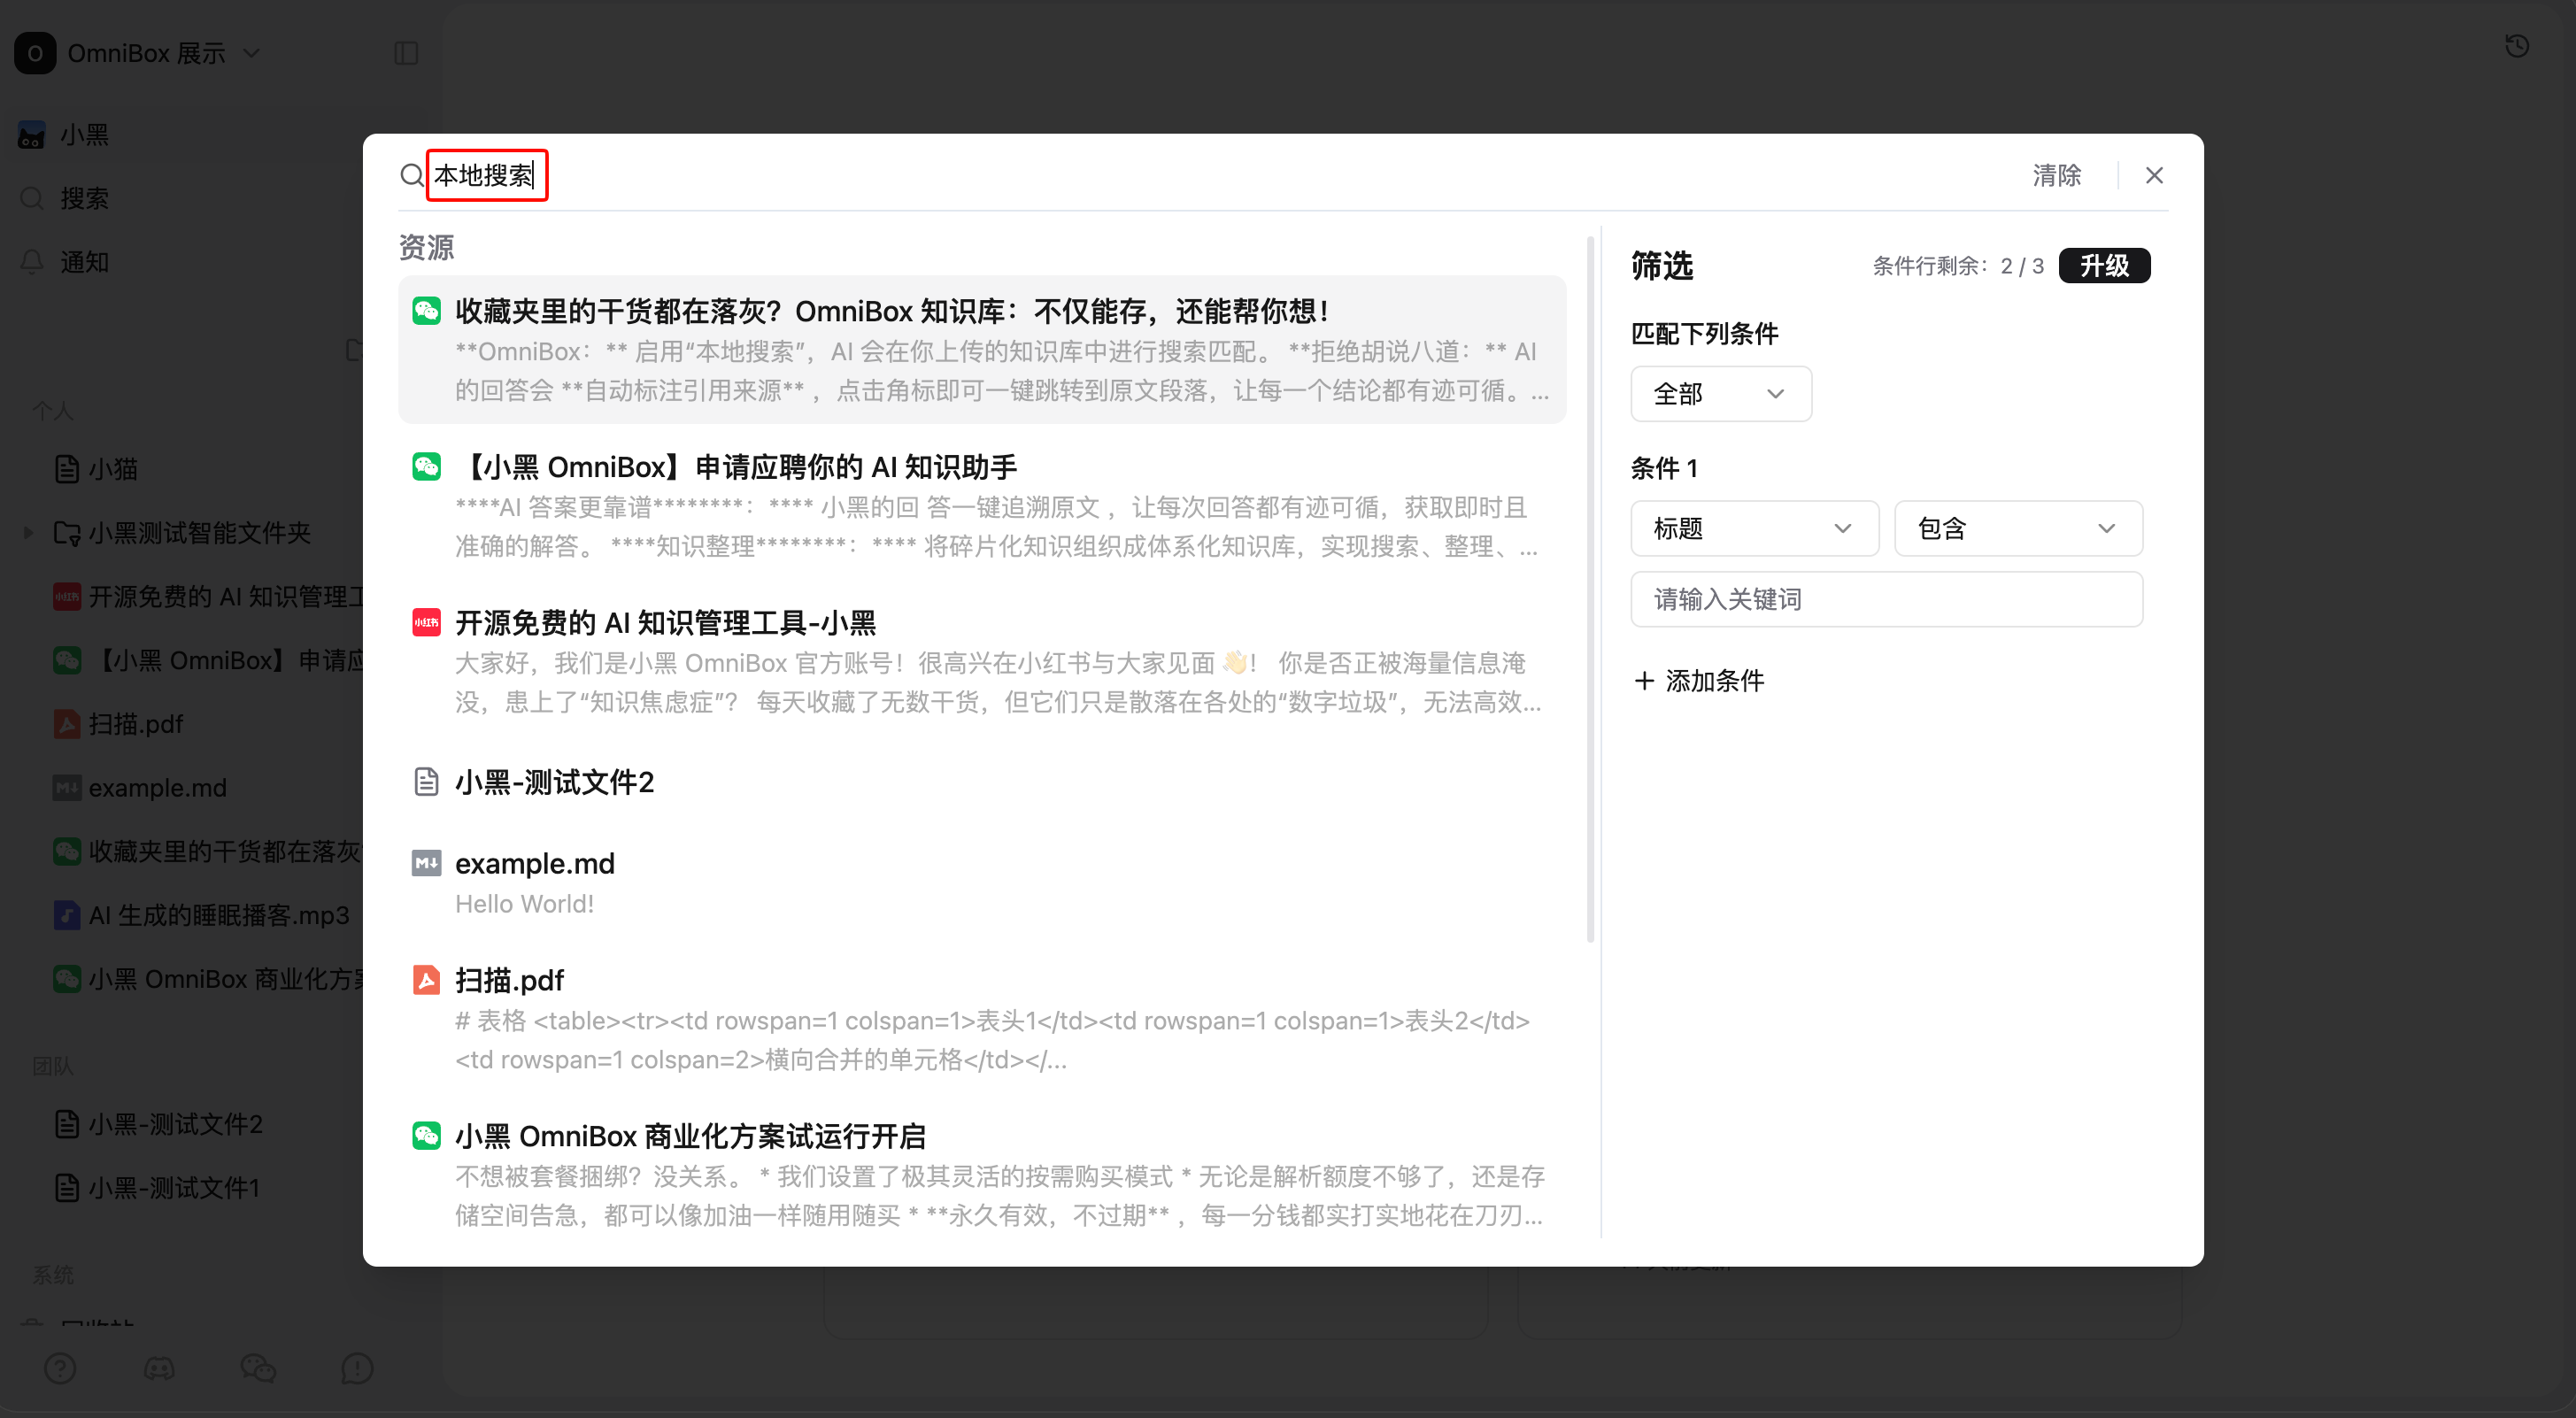Click WeChat icon of 【小黑 OmniBox】 result
2576x1418 pixels.
[427, 467]
